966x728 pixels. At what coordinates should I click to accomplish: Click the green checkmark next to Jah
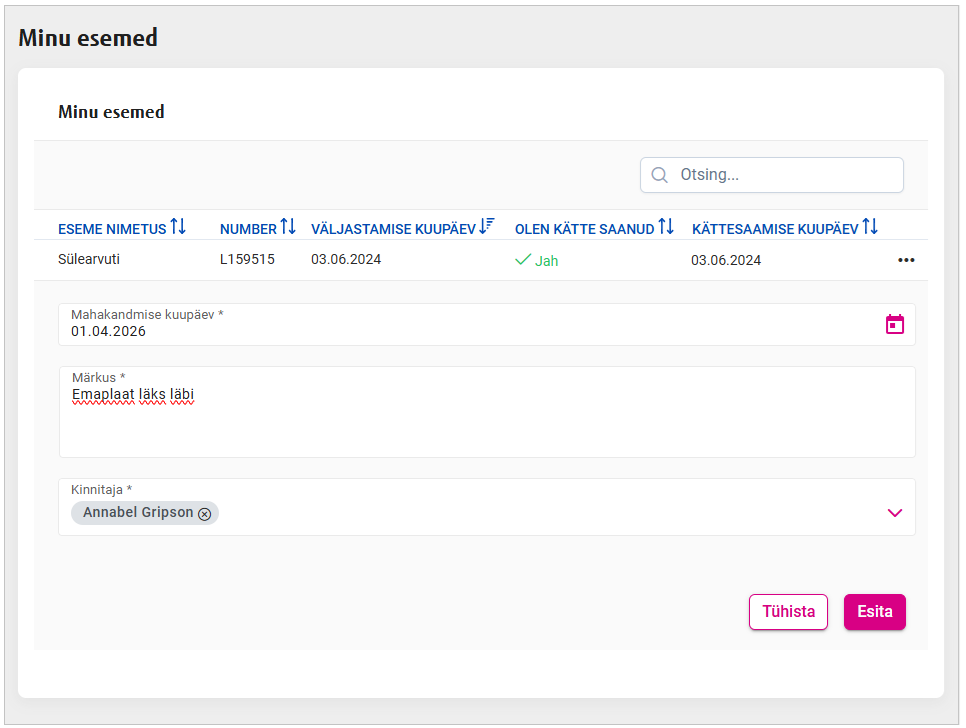point(522,260)
